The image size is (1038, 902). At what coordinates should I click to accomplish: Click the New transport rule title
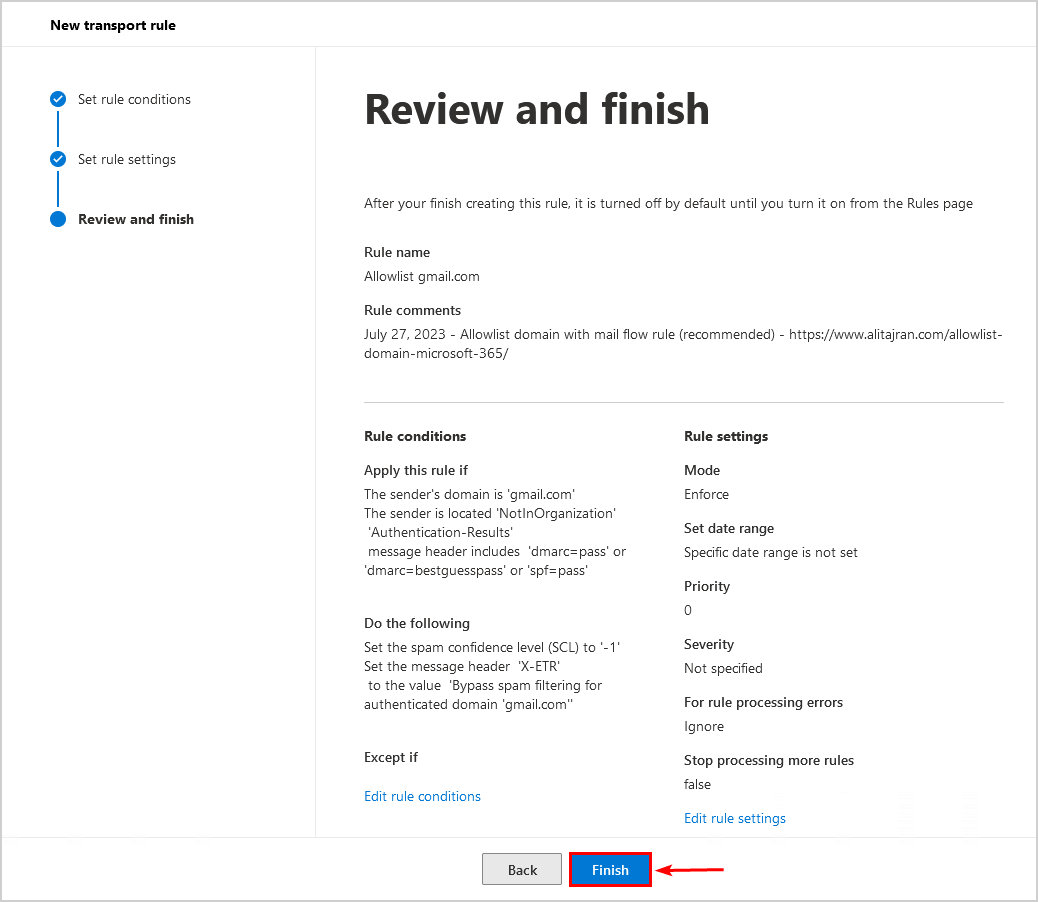point(113,25)
